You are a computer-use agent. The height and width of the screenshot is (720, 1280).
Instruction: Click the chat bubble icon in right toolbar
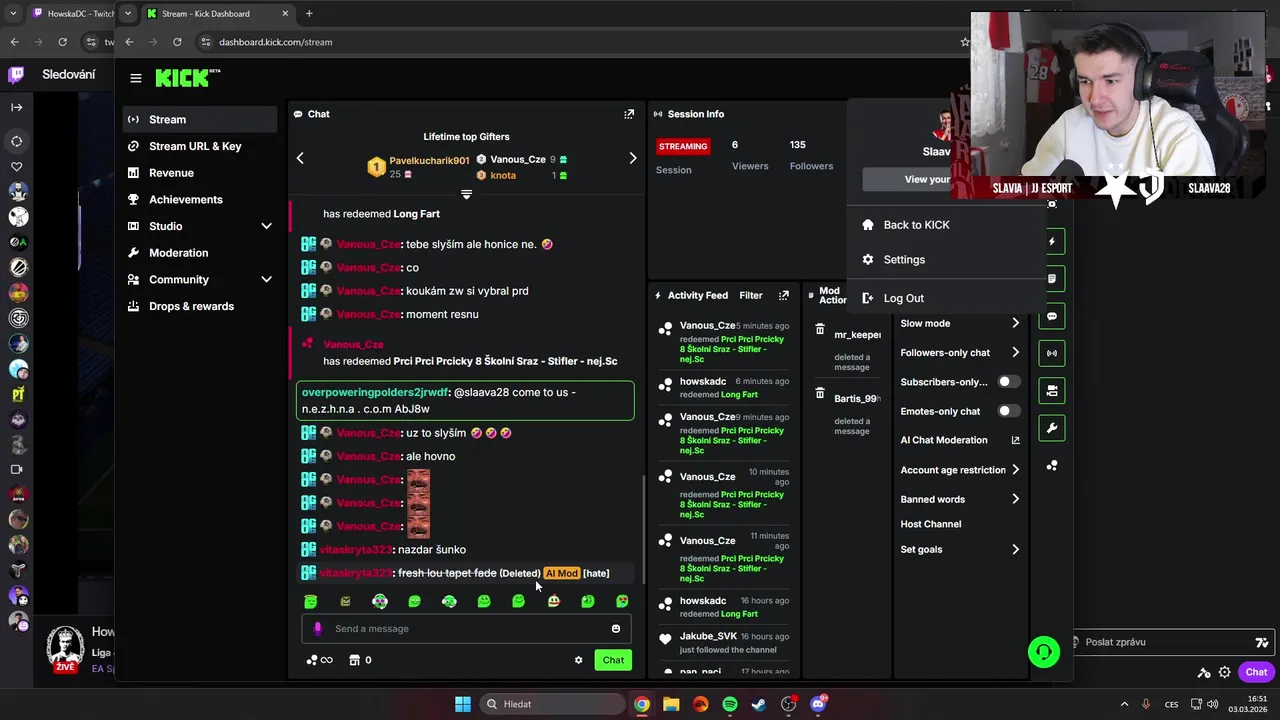pyautogui.click(x=1052, y=316)
